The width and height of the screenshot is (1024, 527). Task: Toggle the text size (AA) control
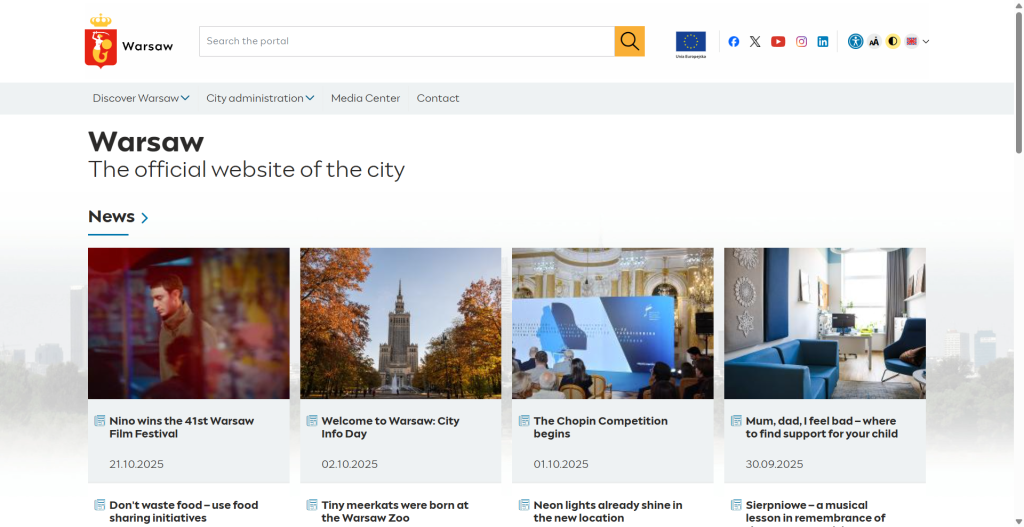(874, 41)
